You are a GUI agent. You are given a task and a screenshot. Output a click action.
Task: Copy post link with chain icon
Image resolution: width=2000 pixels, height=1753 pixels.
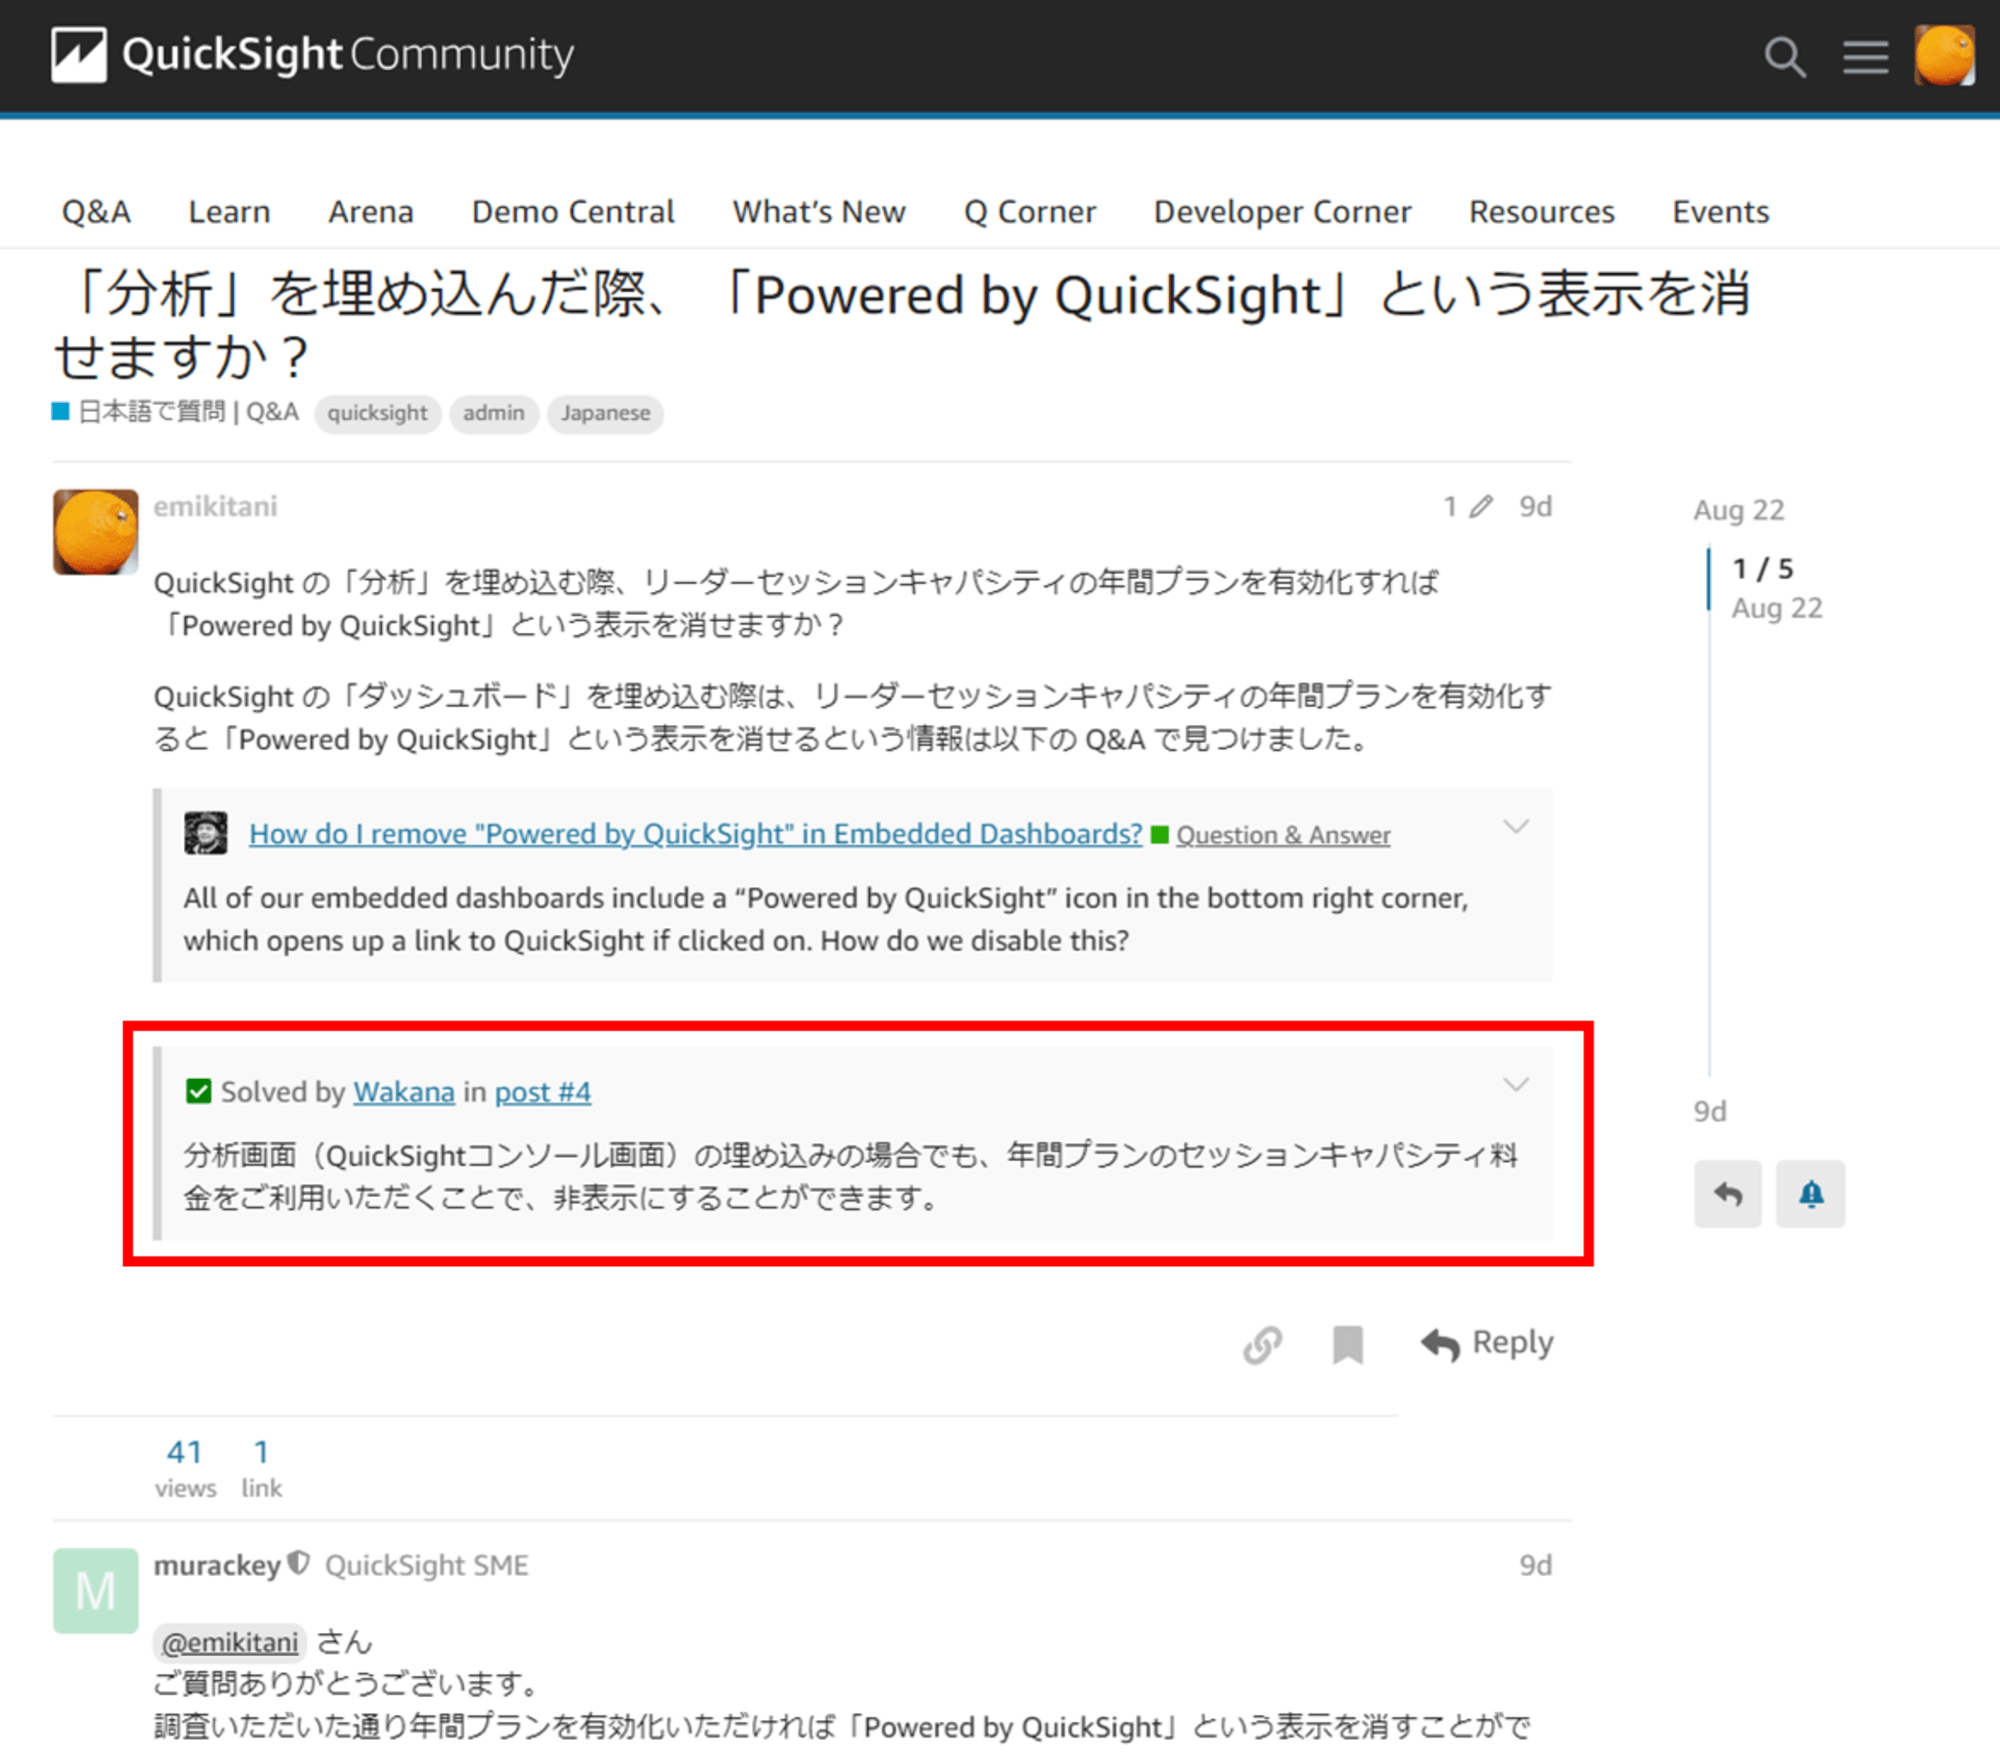1263,1344
